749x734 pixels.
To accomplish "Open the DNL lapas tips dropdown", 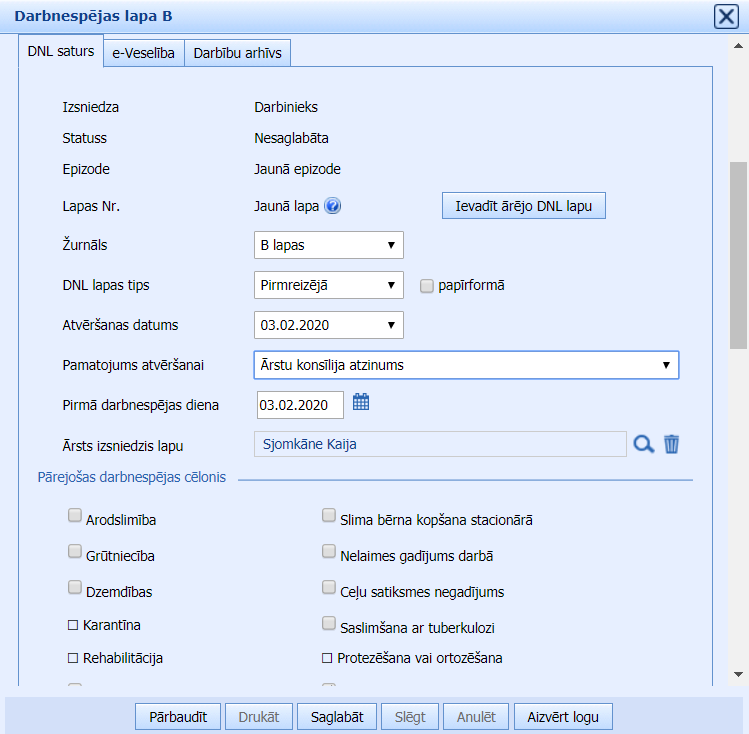I will click(329, 285).
